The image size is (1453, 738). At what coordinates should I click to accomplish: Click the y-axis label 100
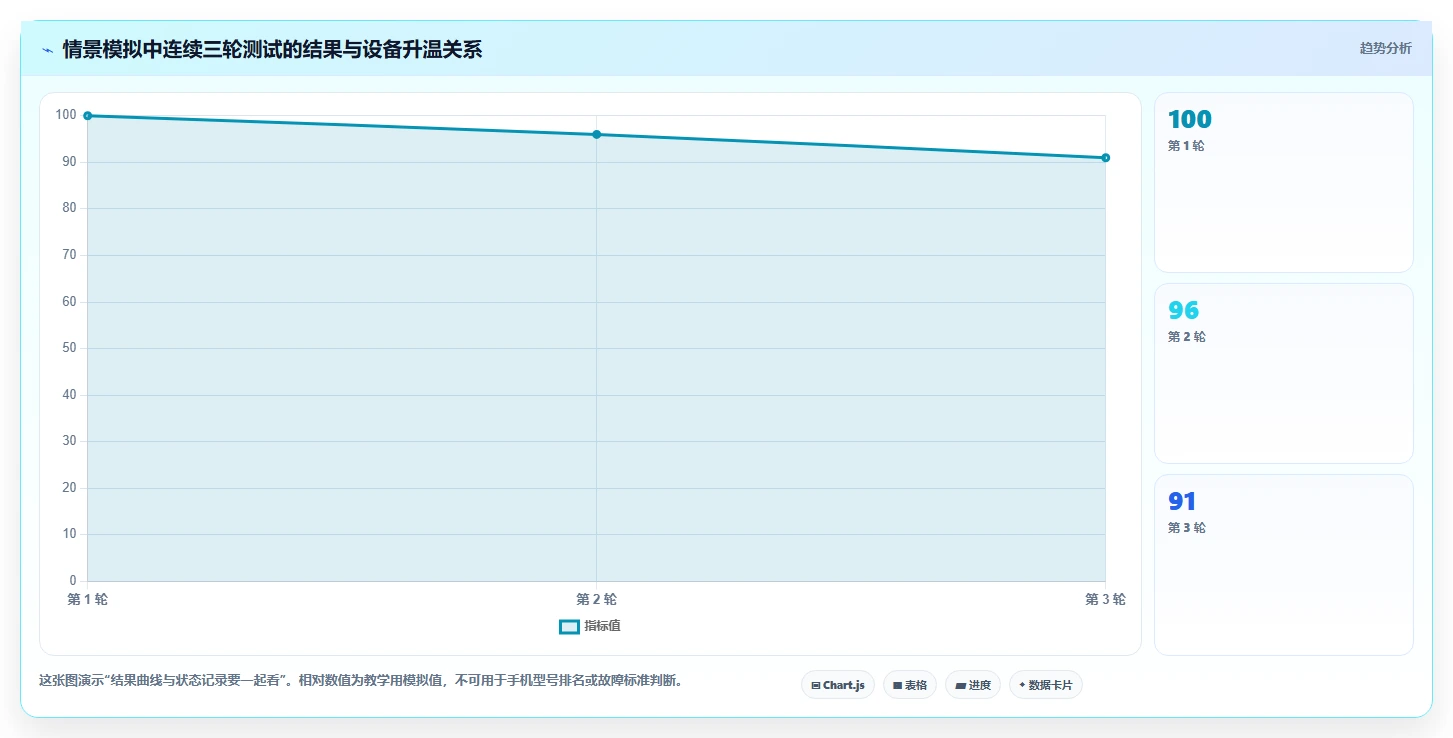(x=66, y=115)
